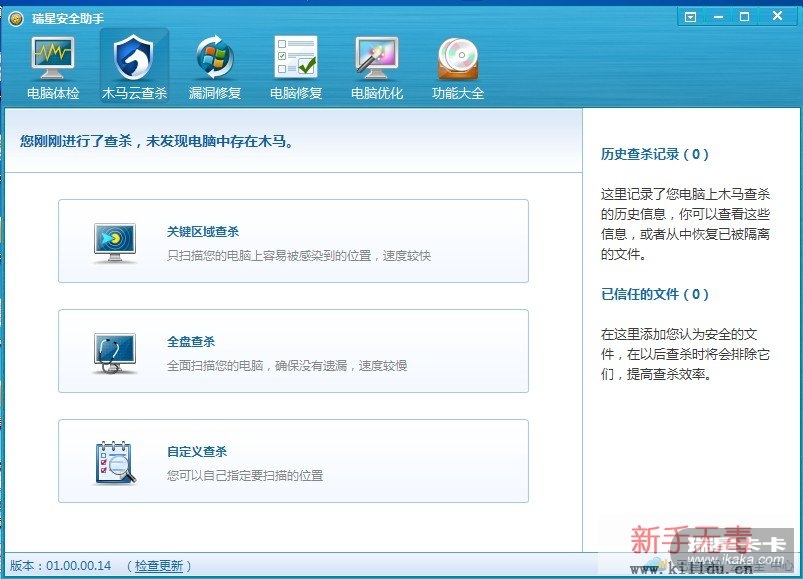Open 功能大全 disc icon
This screenshot has width=803, height=579.
tap(458, 59)
